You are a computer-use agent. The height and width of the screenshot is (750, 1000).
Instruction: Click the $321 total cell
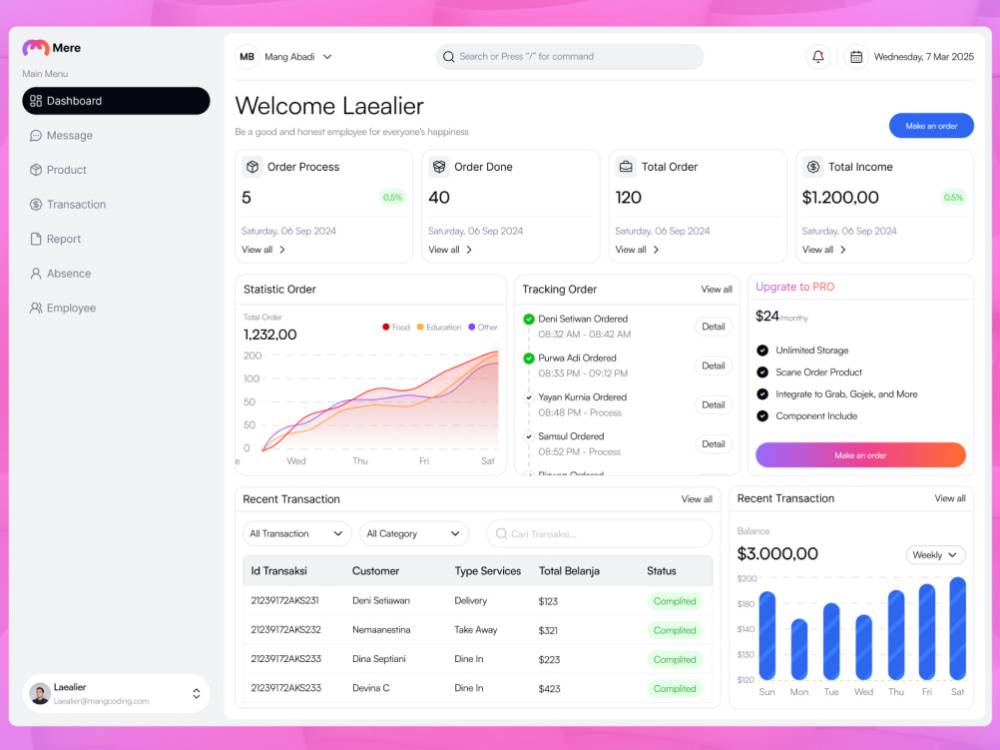click(x=548, y=631)
